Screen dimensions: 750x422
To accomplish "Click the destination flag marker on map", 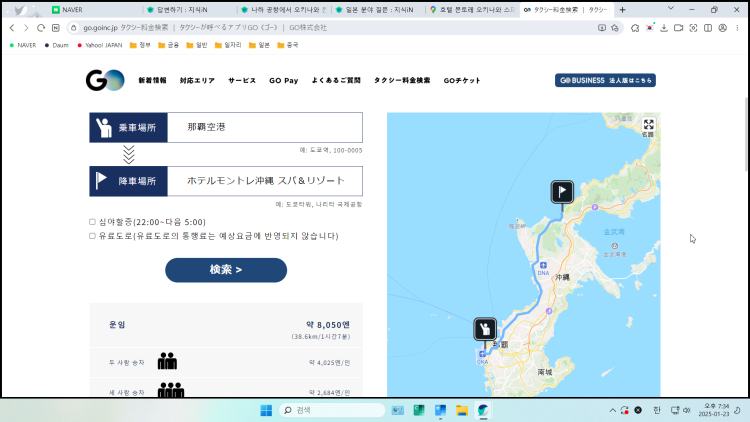I will point(562,192).
